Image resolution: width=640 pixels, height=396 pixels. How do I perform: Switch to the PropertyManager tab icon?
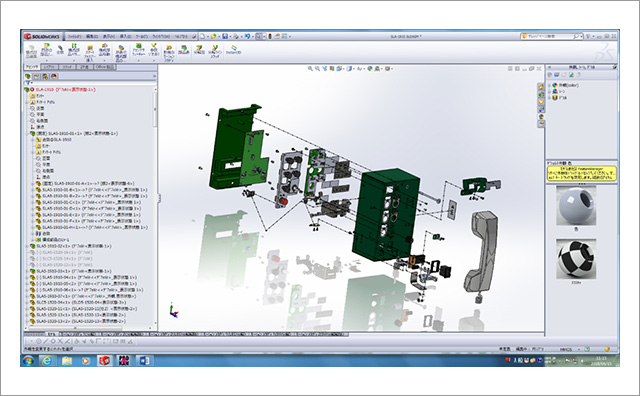[36, 76]
